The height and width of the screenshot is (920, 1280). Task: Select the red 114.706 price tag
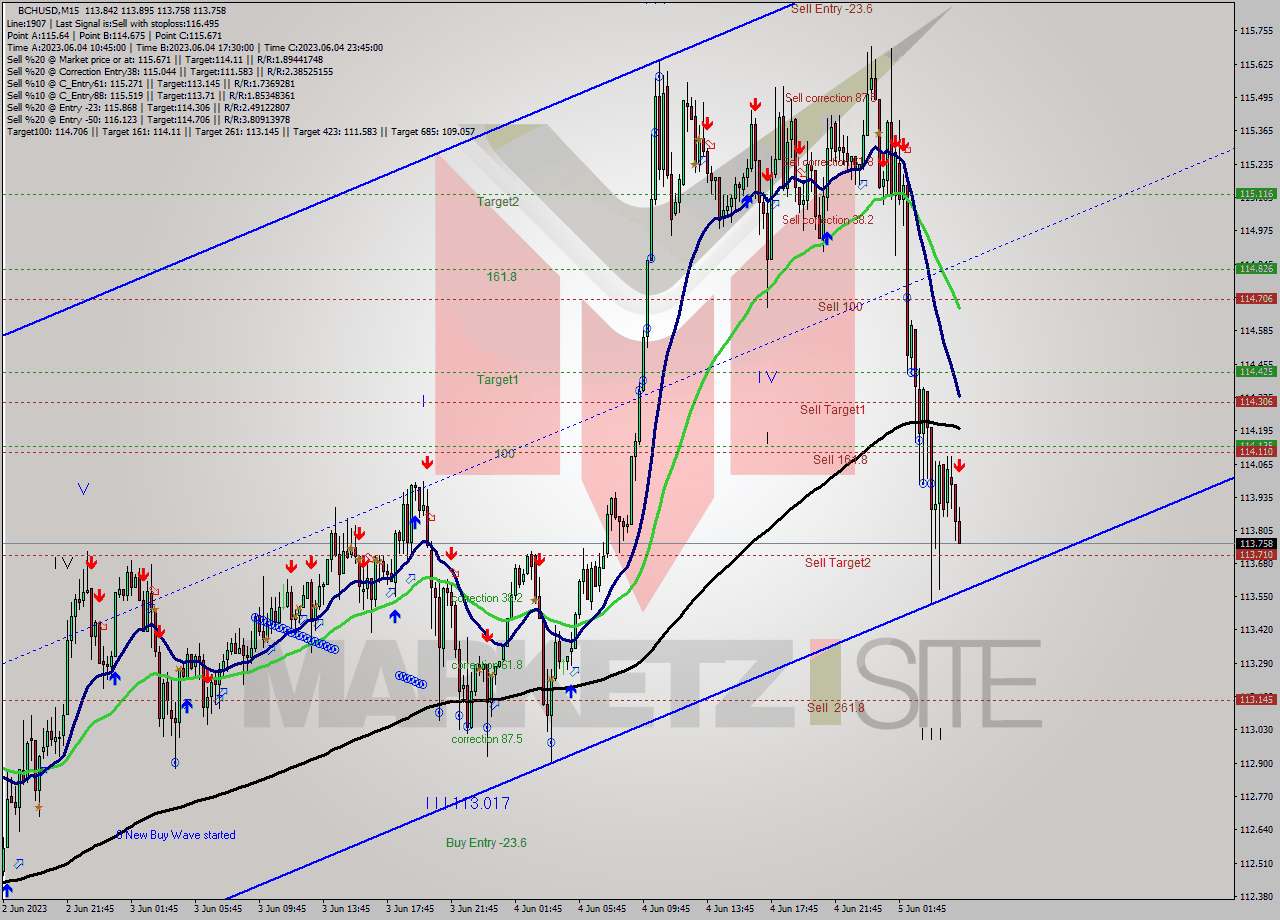(1256, 298)
